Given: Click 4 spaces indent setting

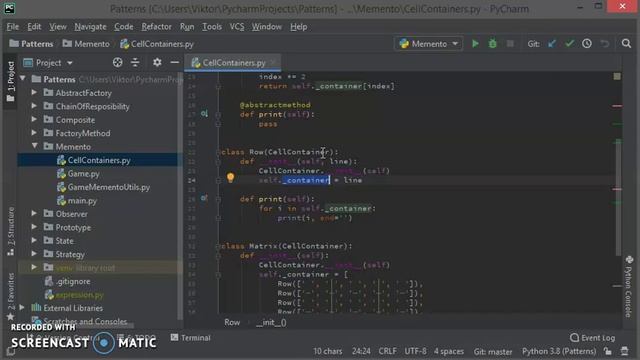Looking at the screenshot, I should (449, 351).
